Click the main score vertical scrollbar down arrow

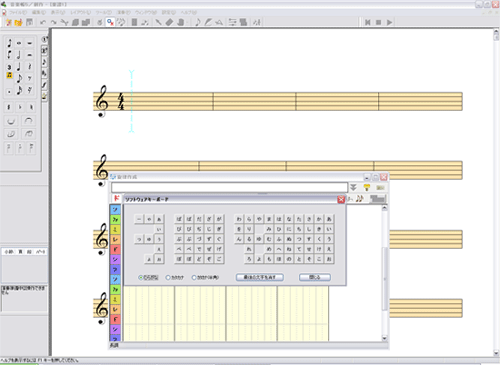(496, 353)
